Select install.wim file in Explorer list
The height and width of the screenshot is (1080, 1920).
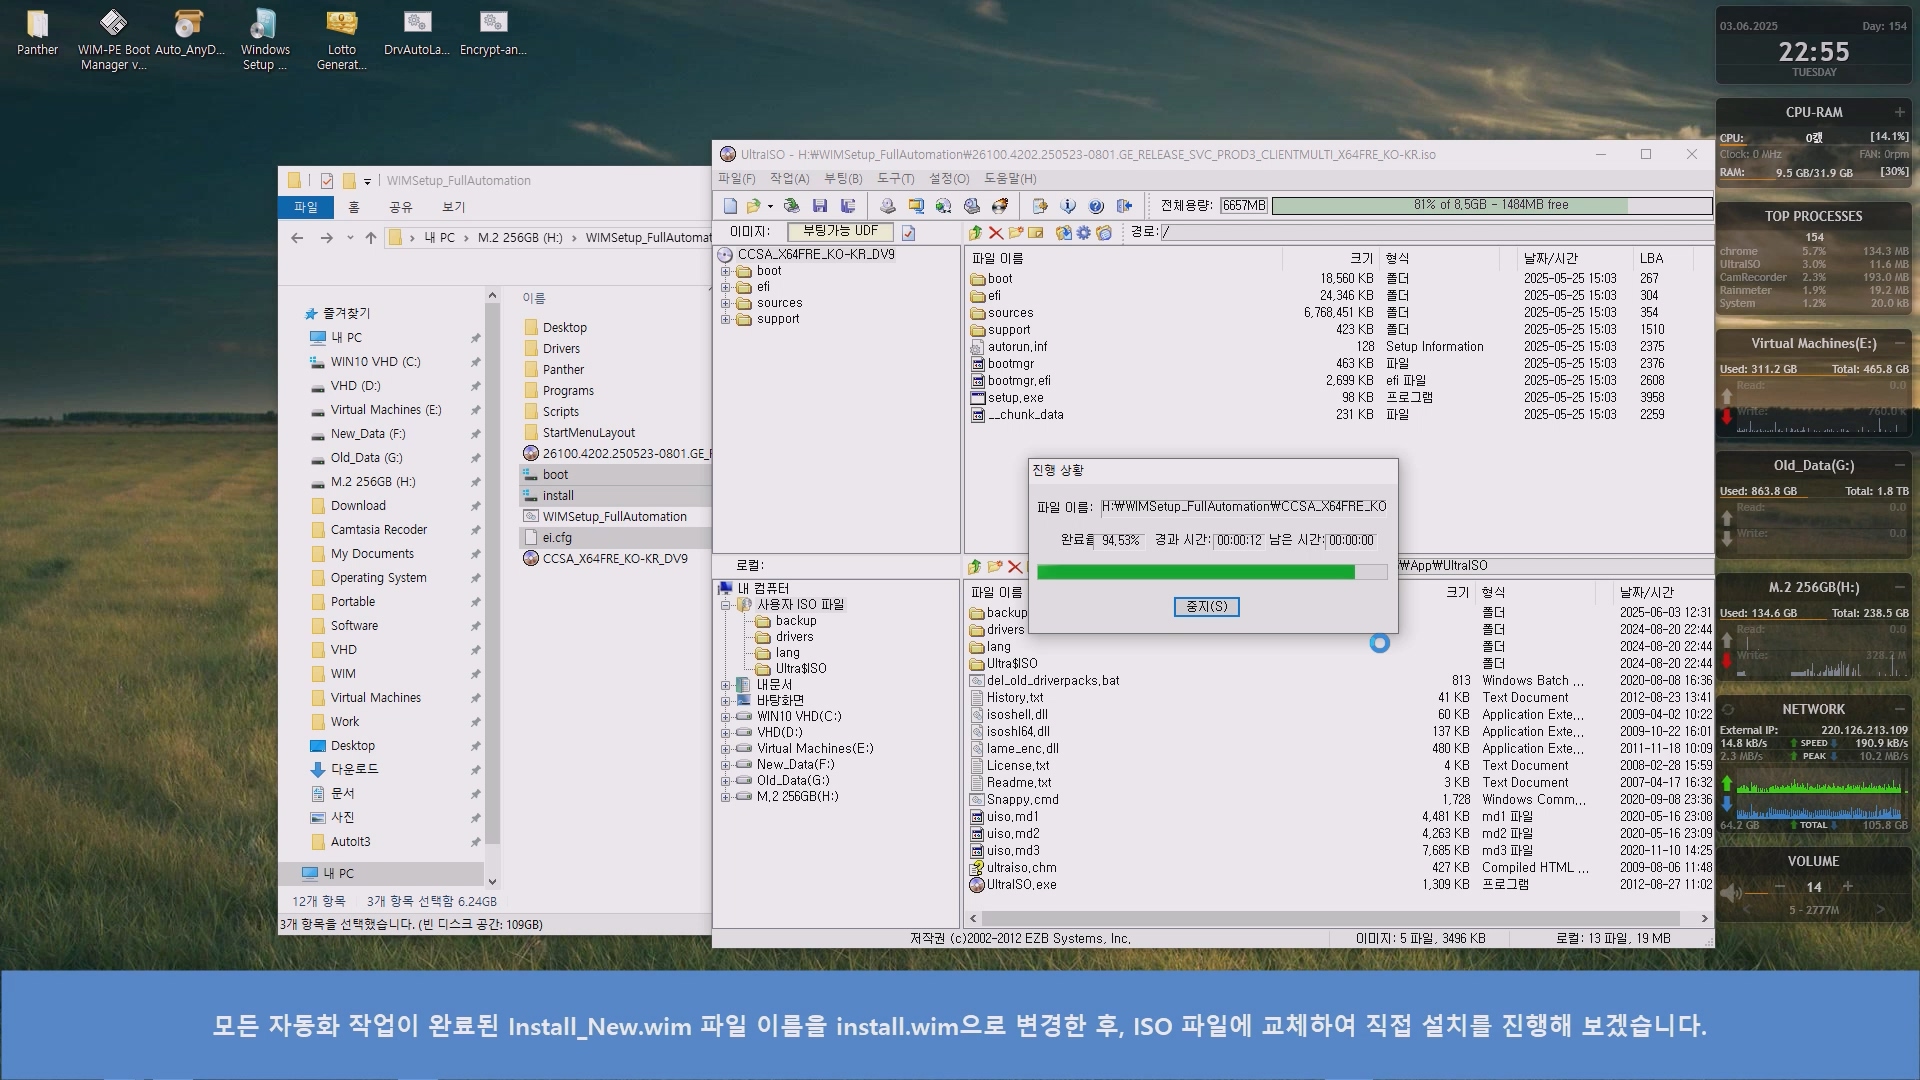558,496
